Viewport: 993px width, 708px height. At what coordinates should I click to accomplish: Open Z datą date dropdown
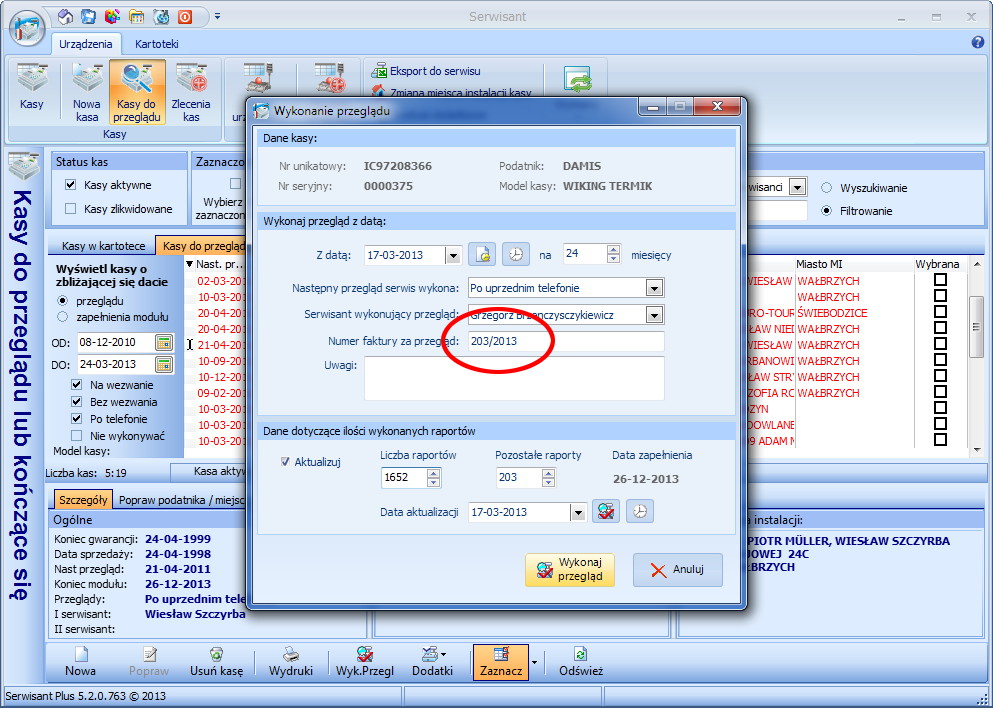[x=453, y=256]
